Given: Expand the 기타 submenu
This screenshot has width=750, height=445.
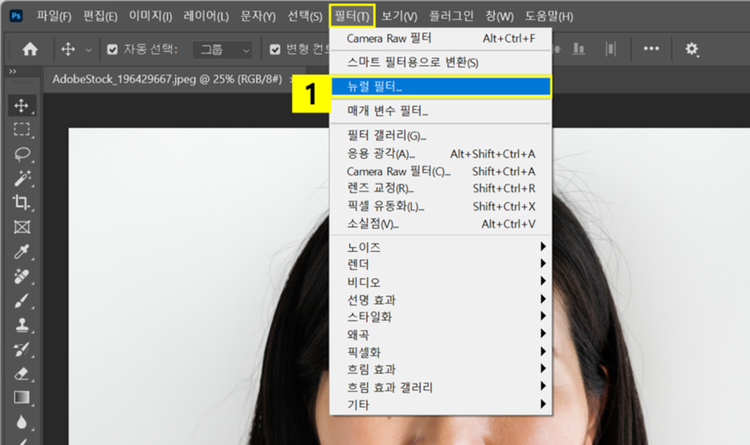Looking at the screenshot, I should (x=441, y=405).
